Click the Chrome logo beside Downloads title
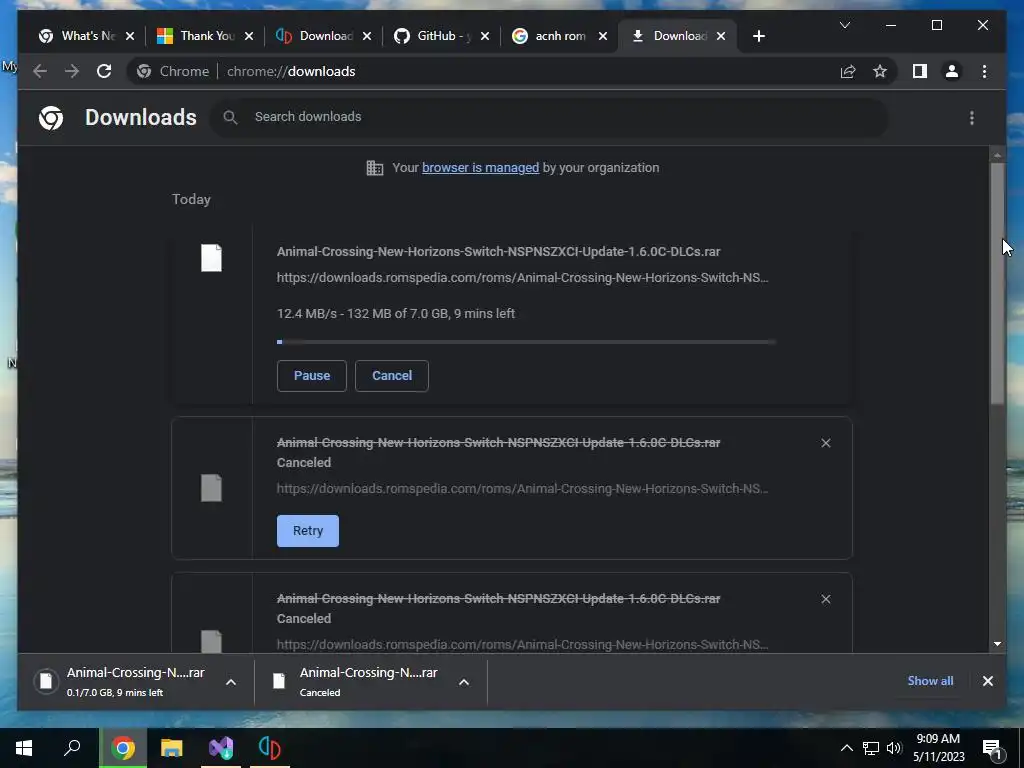1024x768 pixels. (x=51, y=118)
